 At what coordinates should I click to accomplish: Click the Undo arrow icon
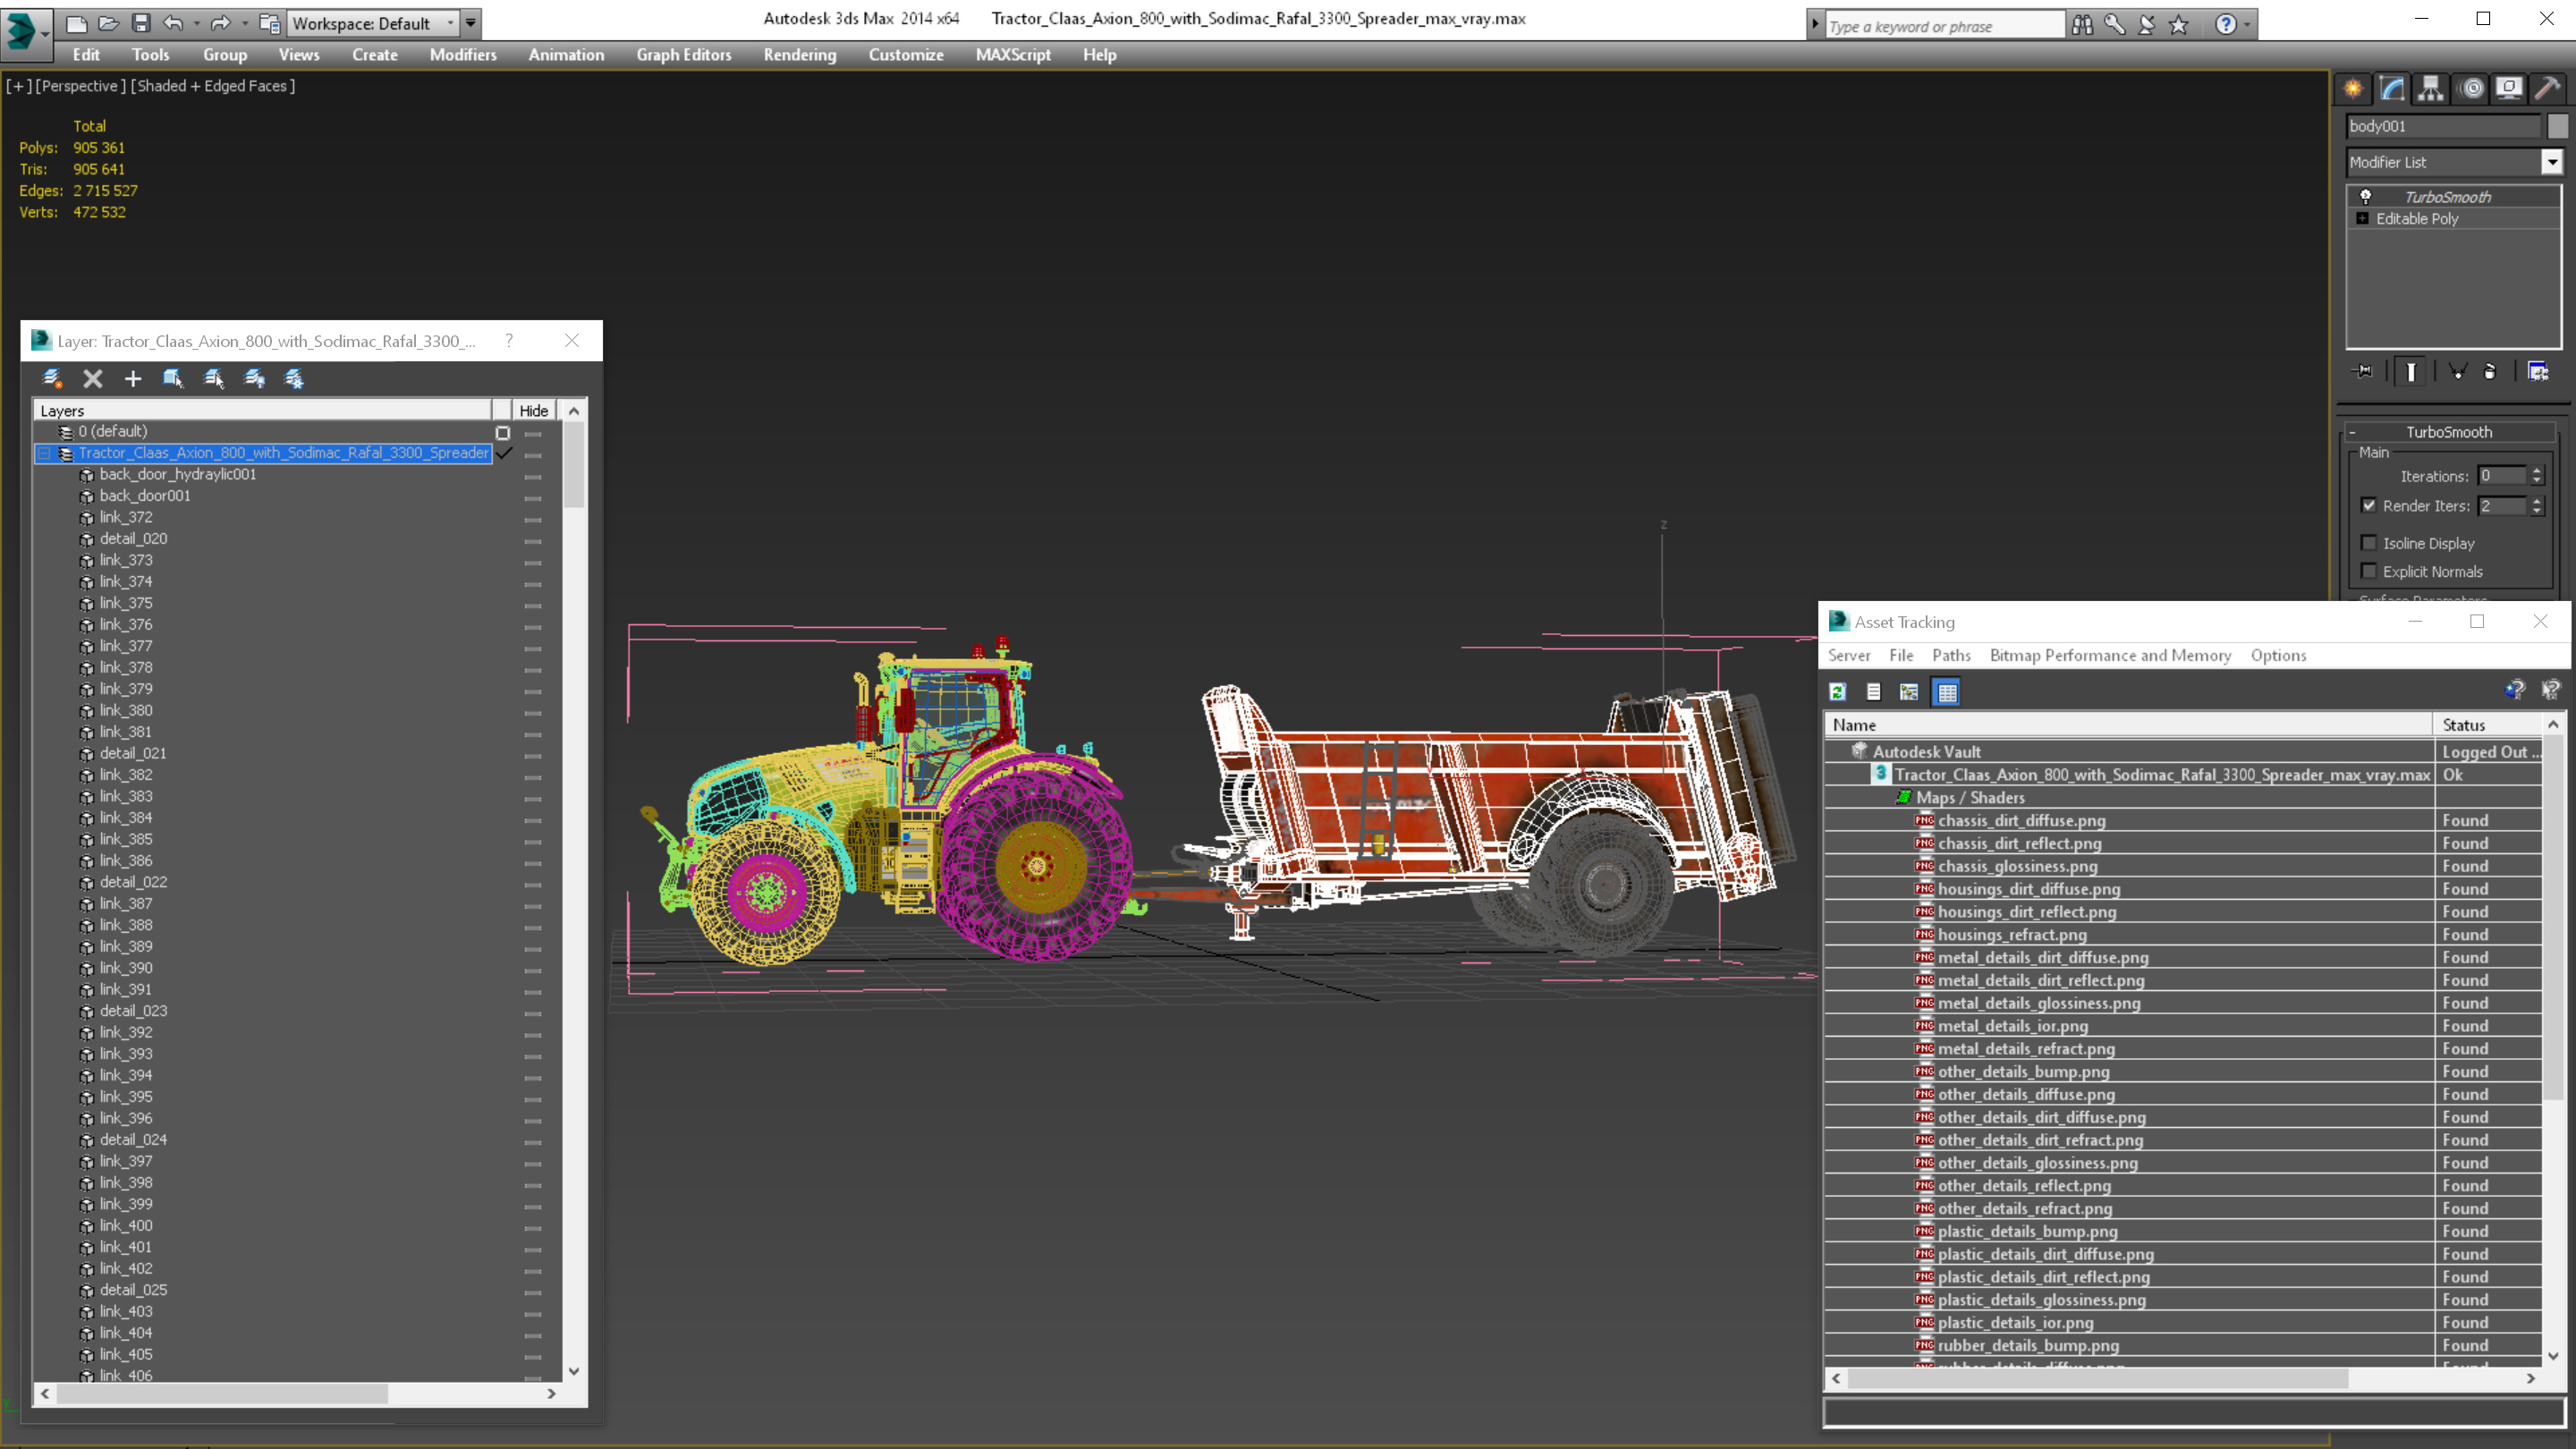[x=173, y=22]
